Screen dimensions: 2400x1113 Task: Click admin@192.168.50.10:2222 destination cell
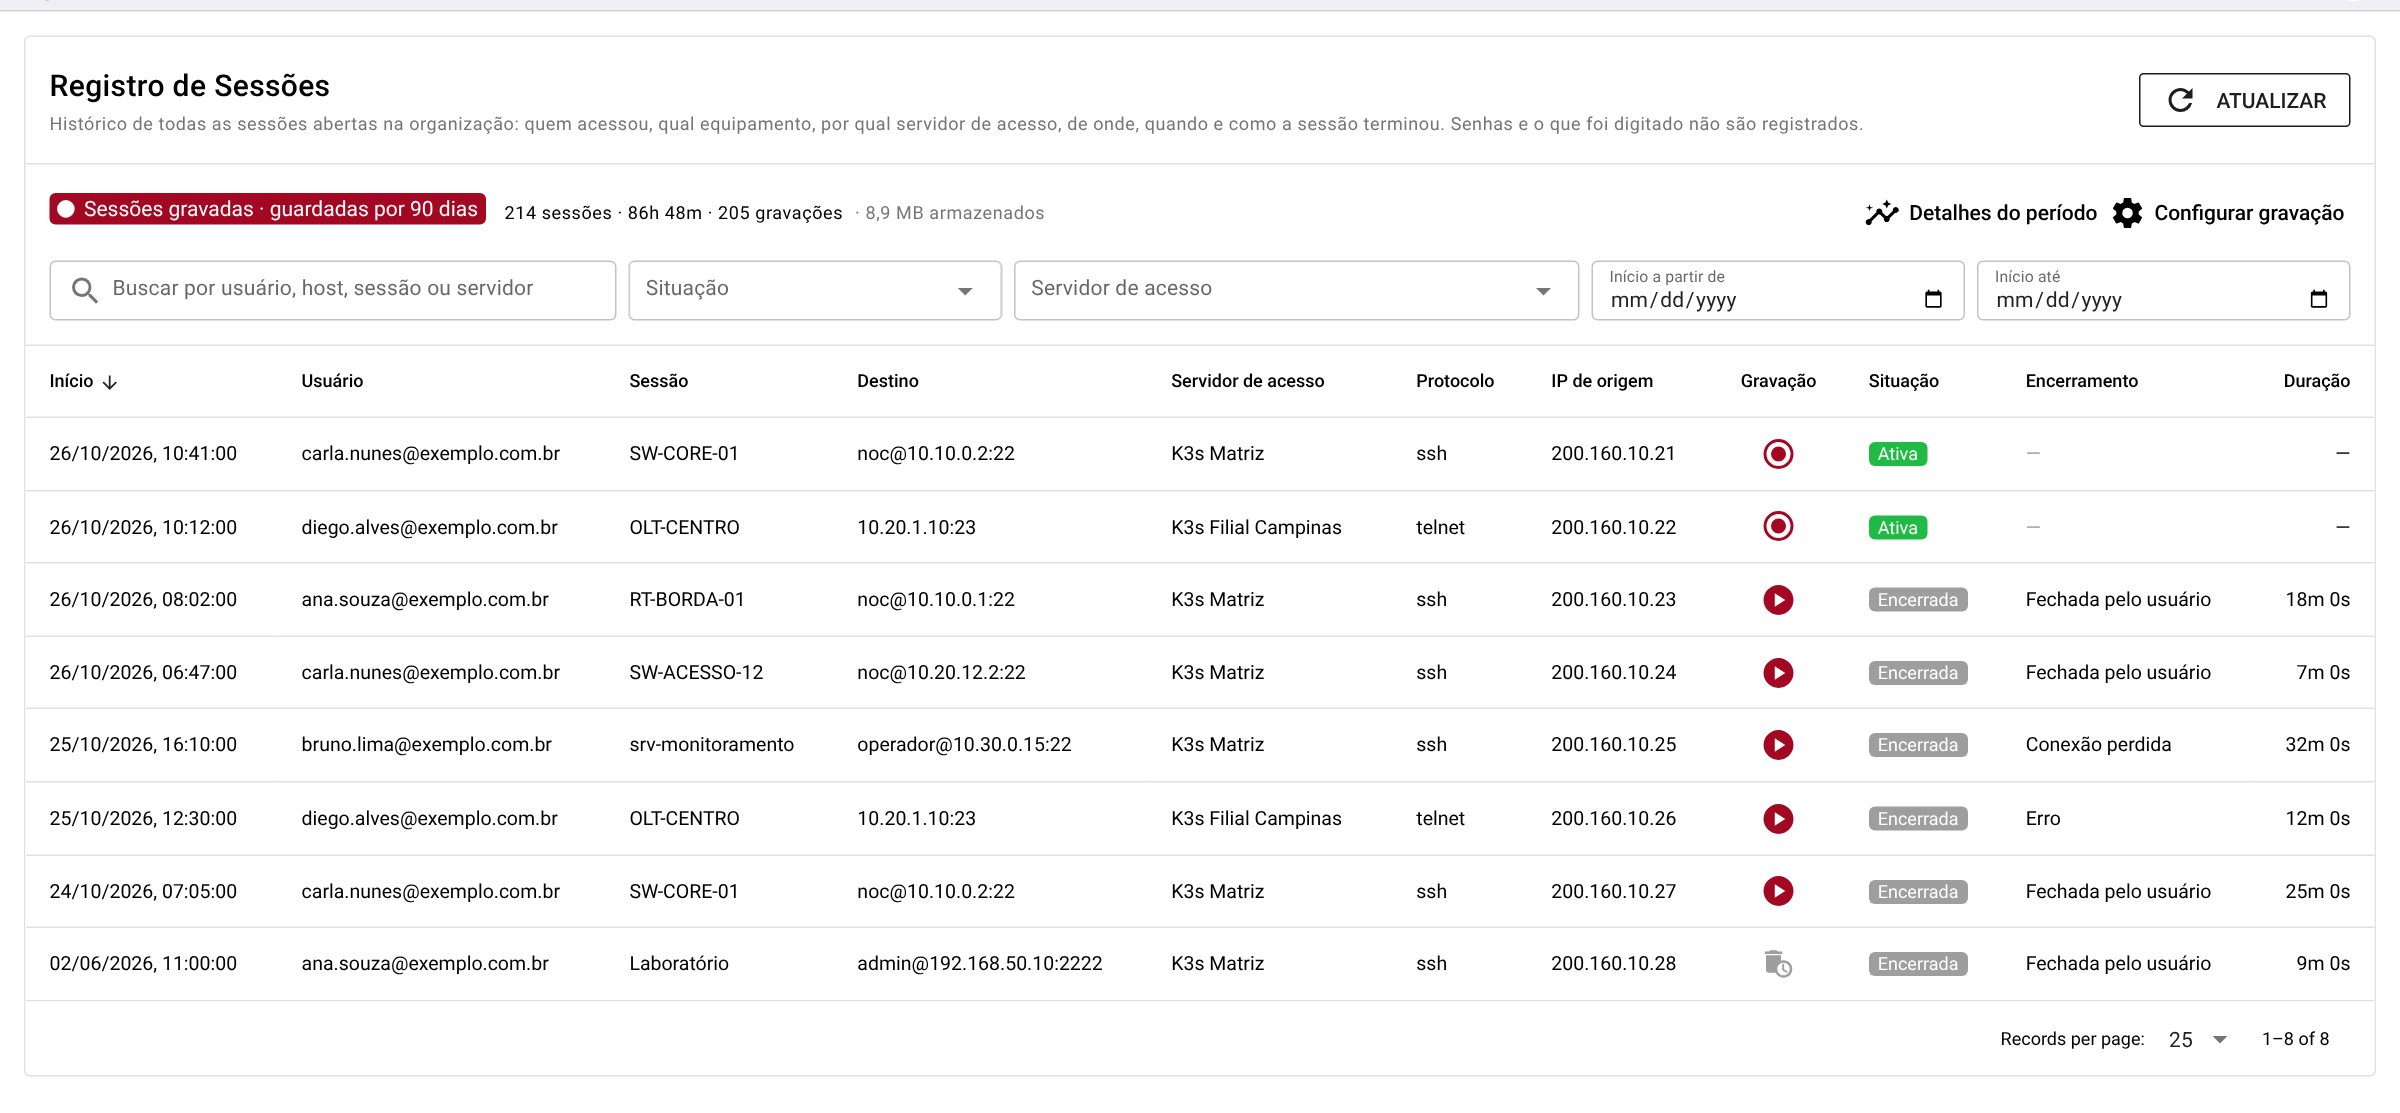979,964
